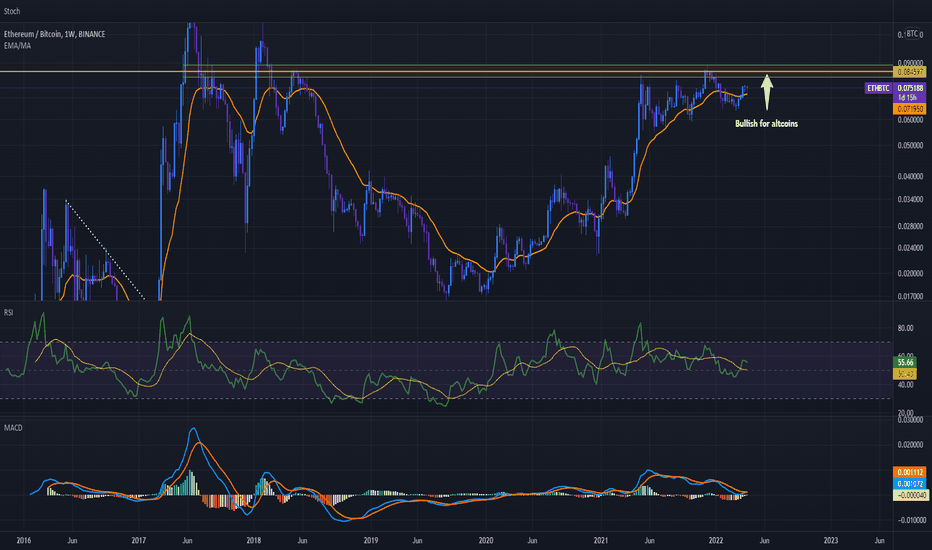Click the 0.040000 price scale label
The image size is (932, 550).
910,177
